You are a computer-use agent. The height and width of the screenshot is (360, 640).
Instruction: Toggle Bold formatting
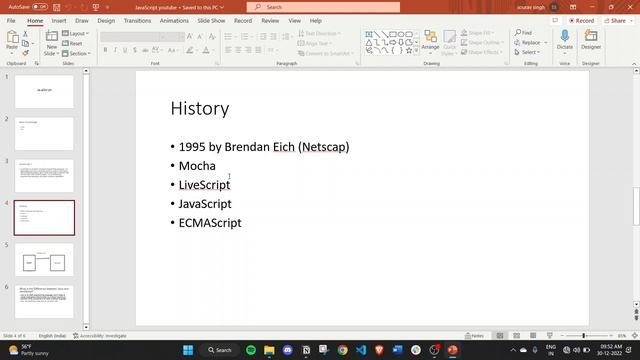[x=105, y=50]
